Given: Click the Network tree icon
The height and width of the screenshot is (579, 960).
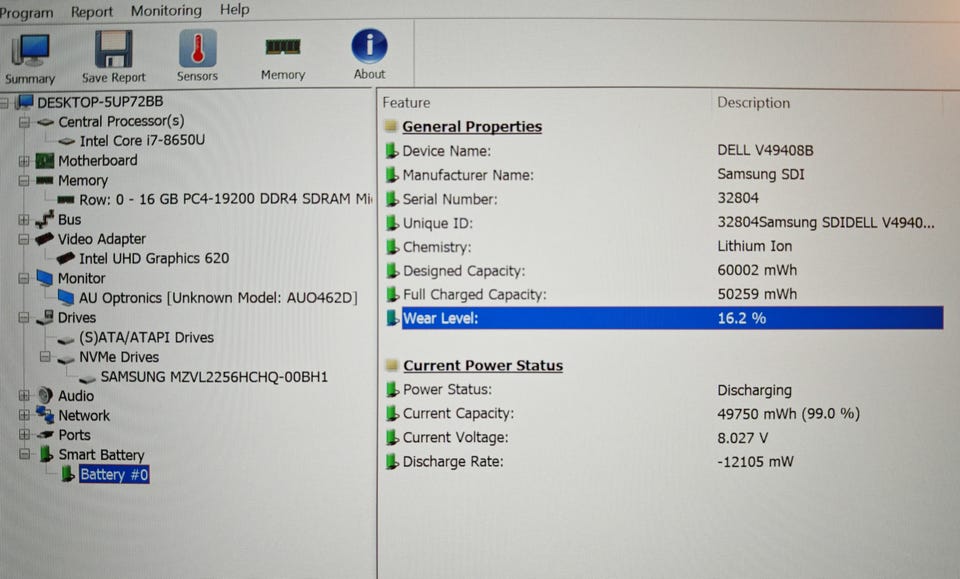Looking at the screenshot, I should 45,414.
